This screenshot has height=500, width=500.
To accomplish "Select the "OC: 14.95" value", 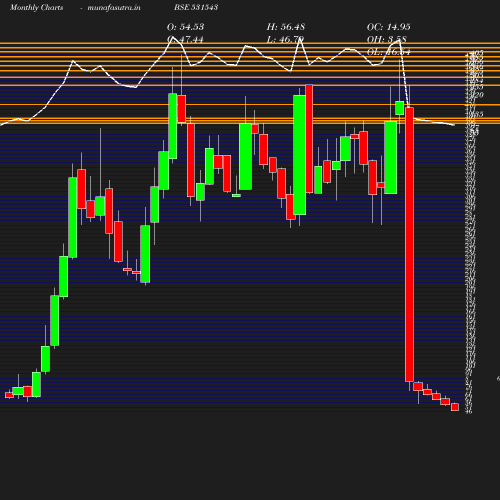I will (389, 27).
